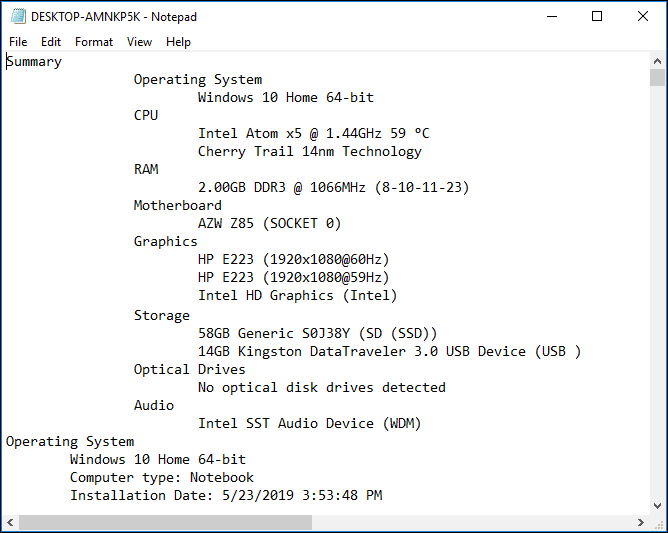668x533 pixels.
Task: Click the vertical scrollbar thumb
Action: [x=657, y=78]
